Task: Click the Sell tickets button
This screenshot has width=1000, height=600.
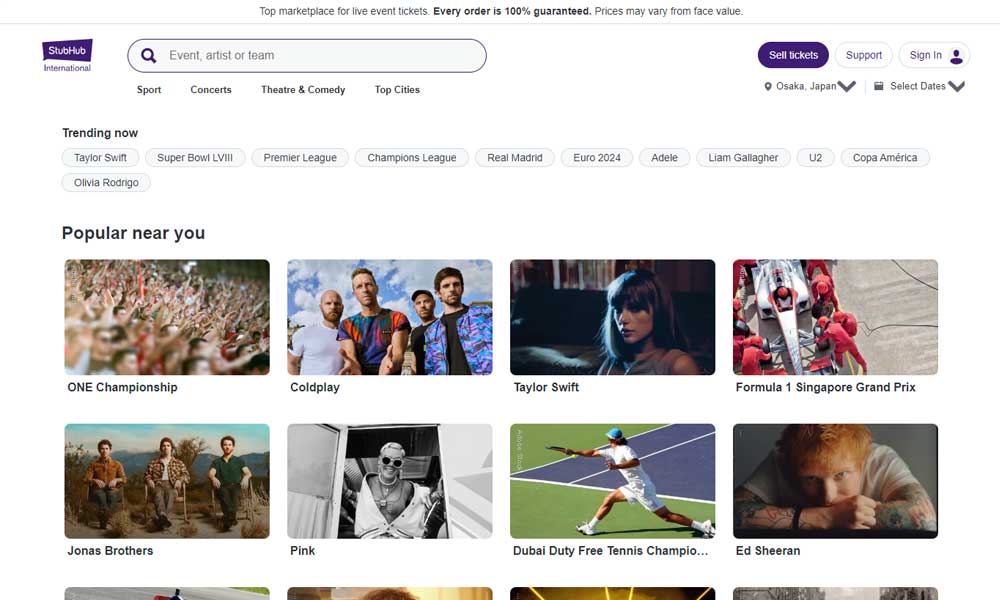Action: pyautogui.click(x=793, y=55)
